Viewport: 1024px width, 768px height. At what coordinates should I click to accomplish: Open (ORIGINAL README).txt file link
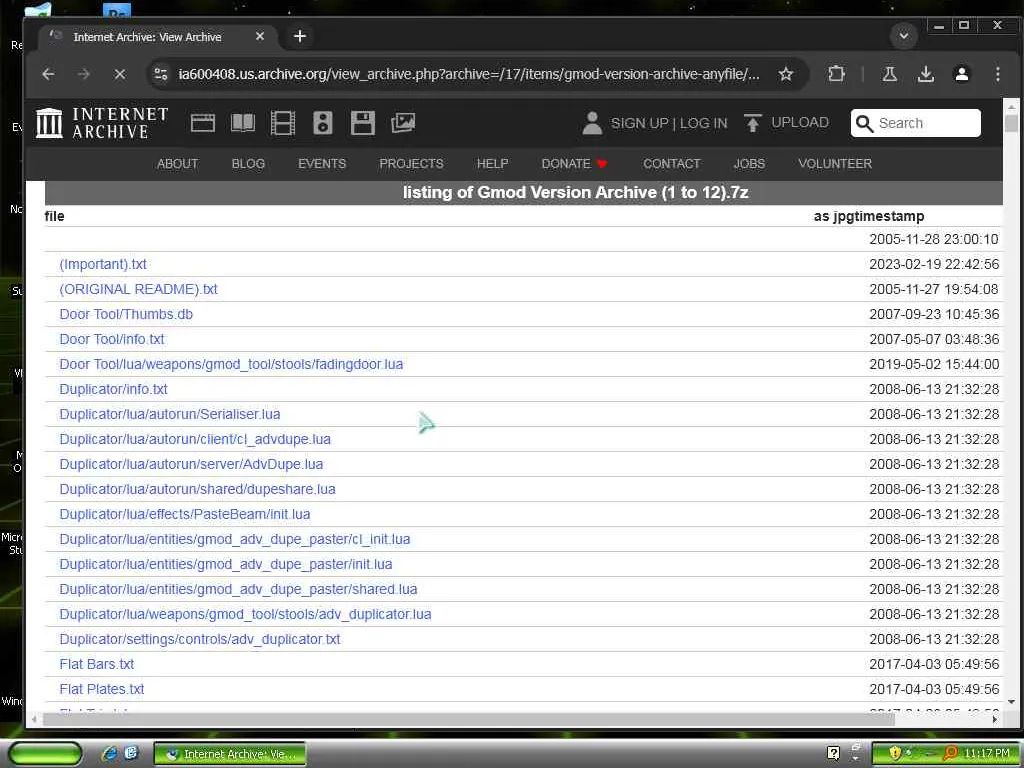(138, 289)
